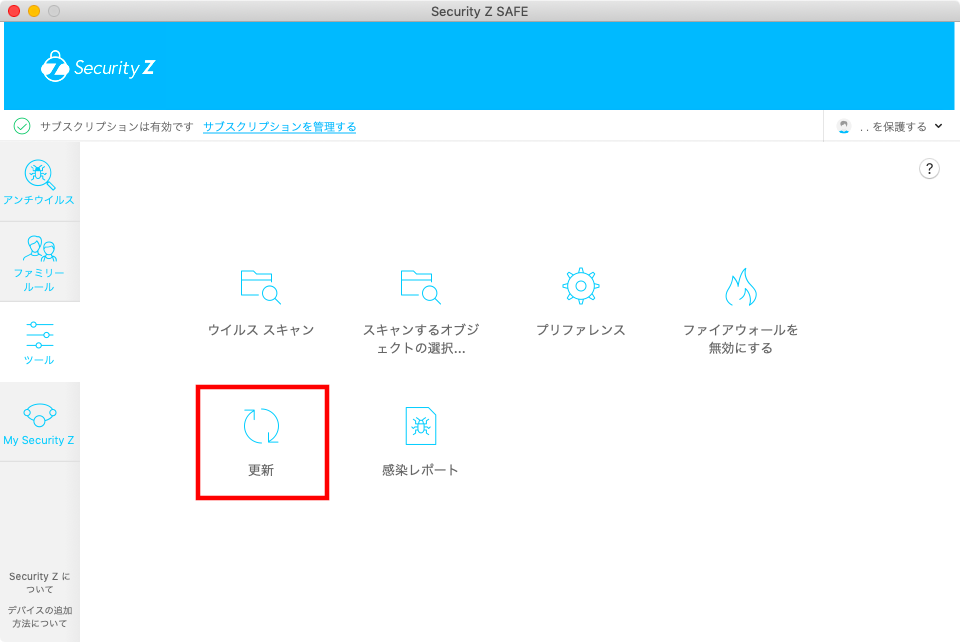
Task: Switch to the Antivirus sidebar tab
Action: [x=39, y=182]
